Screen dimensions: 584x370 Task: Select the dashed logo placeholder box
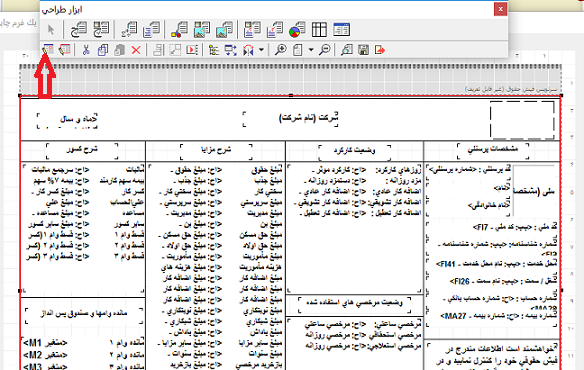pyautogui.click(x=522, y=120)
